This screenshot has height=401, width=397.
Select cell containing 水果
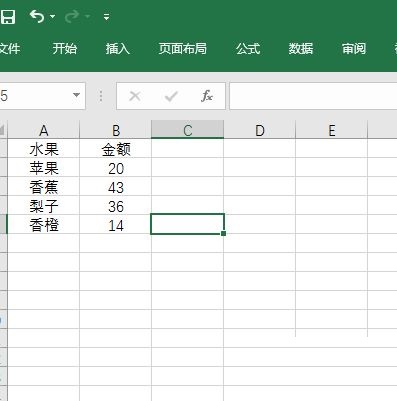[44, 149]
